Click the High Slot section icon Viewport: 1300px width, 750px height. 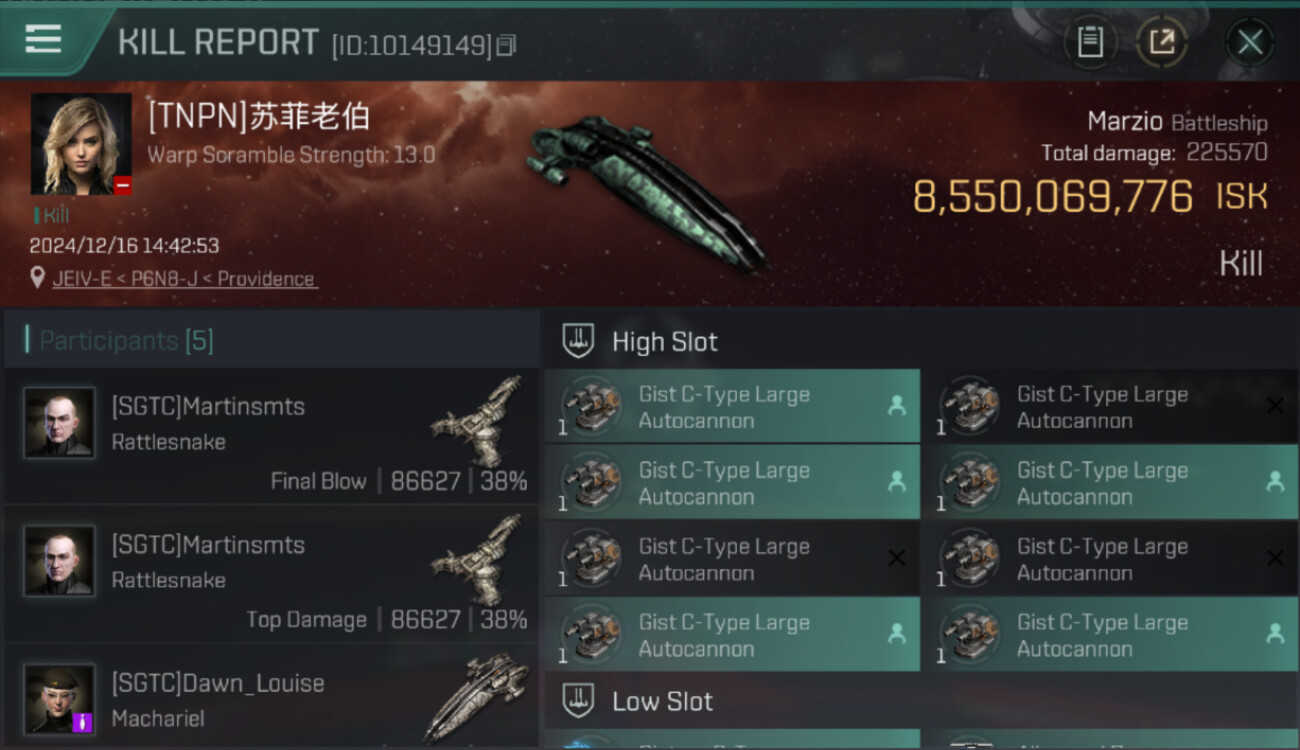pyautogui.click(x=578, y=341)
